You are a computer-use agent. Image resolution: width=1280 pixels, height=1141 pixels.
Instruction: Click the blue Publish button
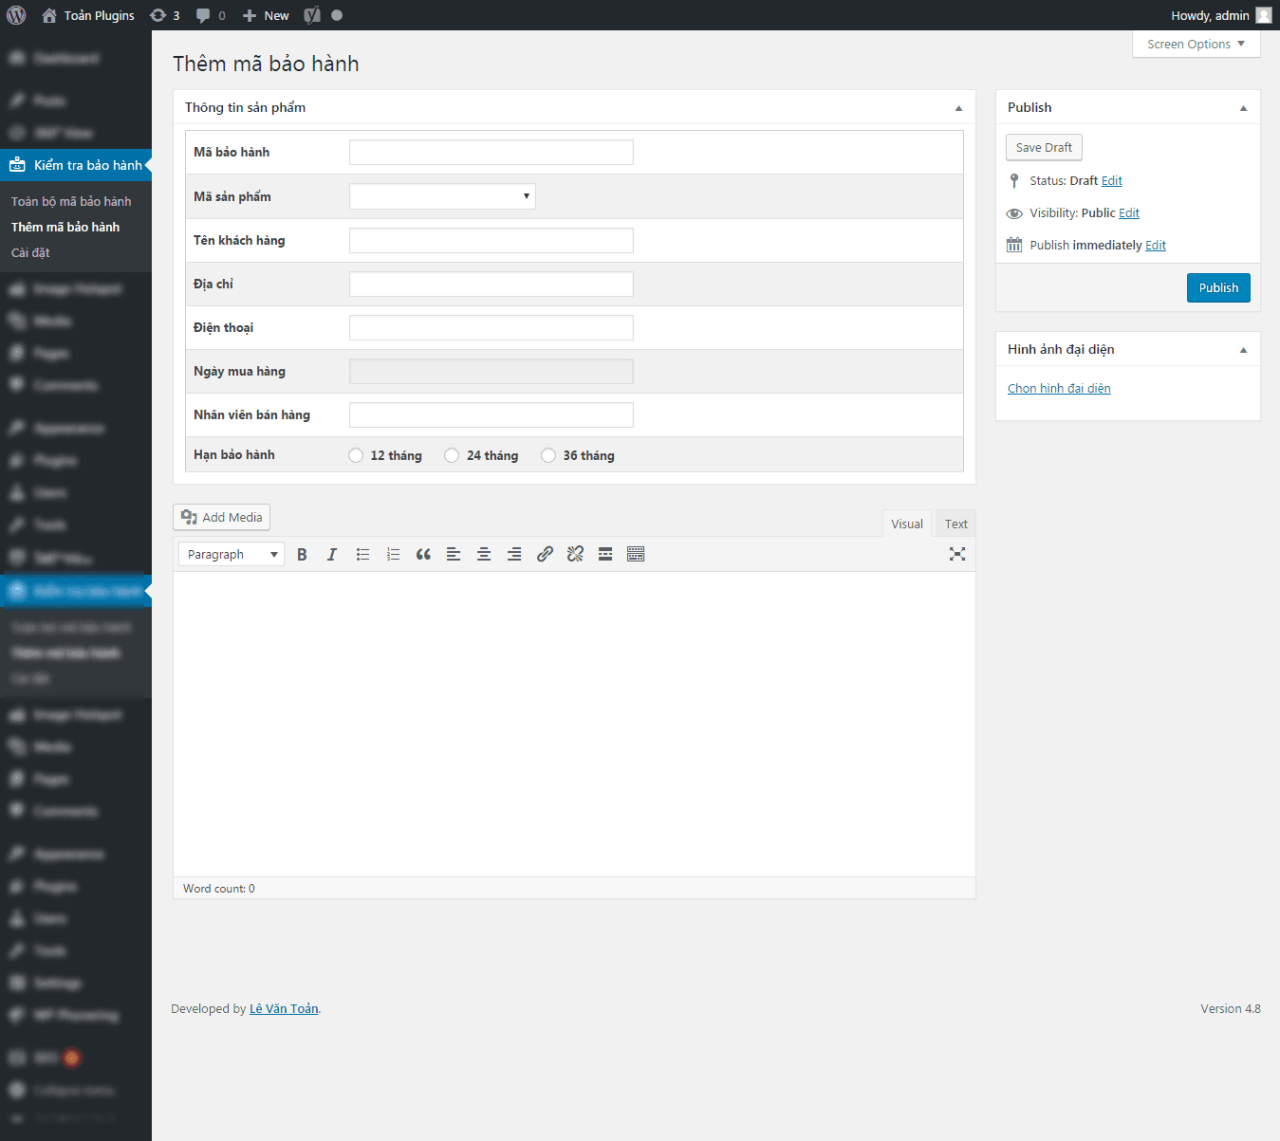1218,288
